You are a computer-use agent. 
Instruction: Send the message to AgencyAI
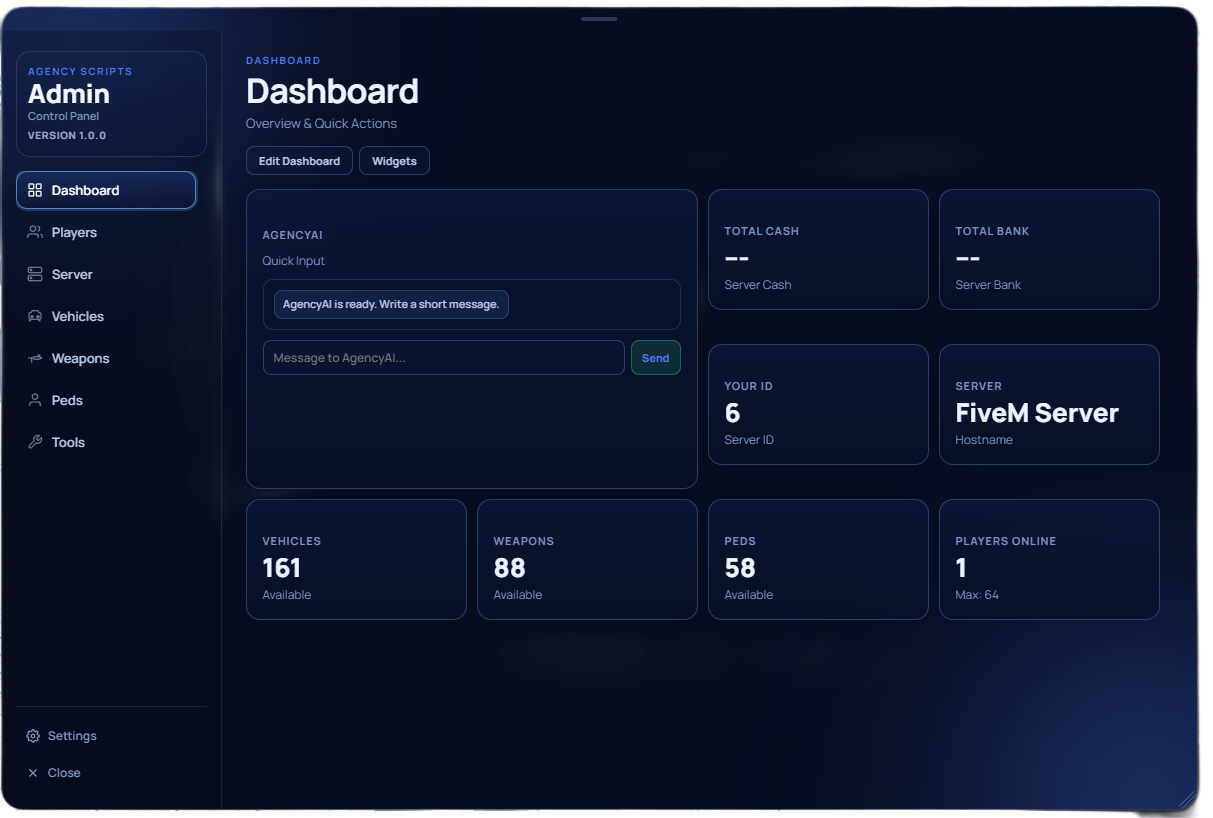click(x=656, y=358)
